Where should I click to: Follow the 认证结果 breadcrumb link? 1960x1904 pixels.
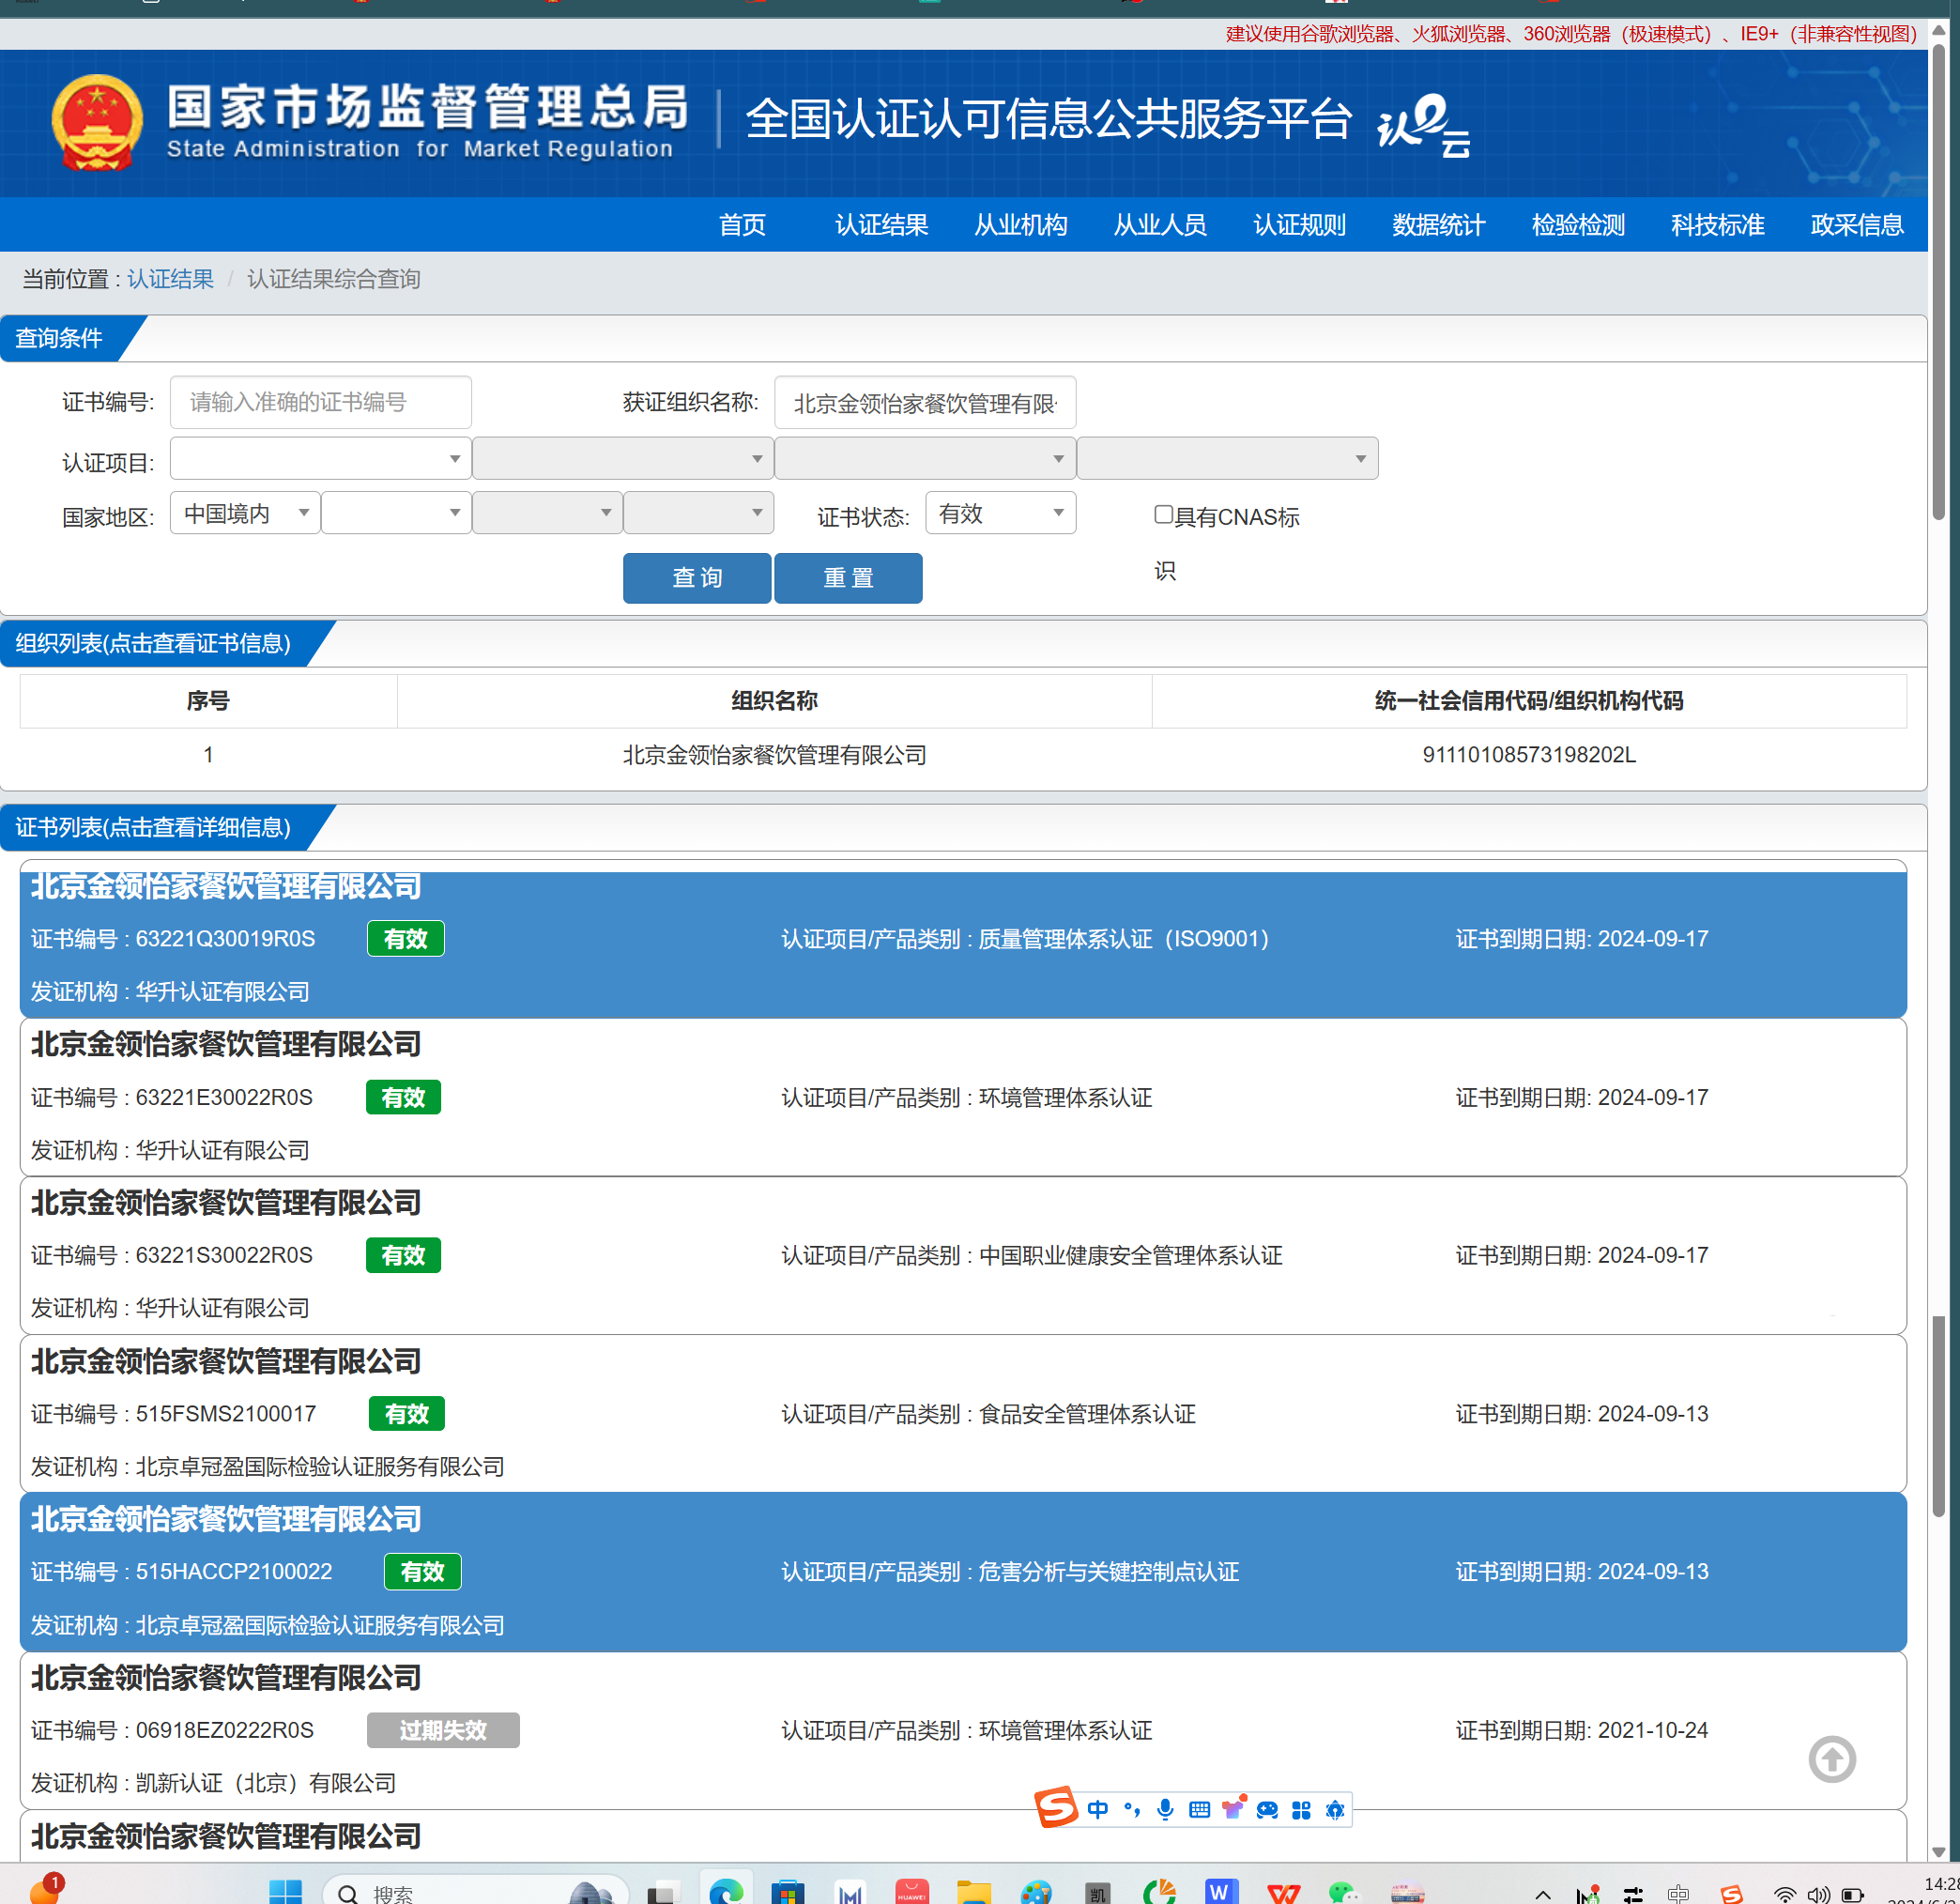tap(170, 279)
